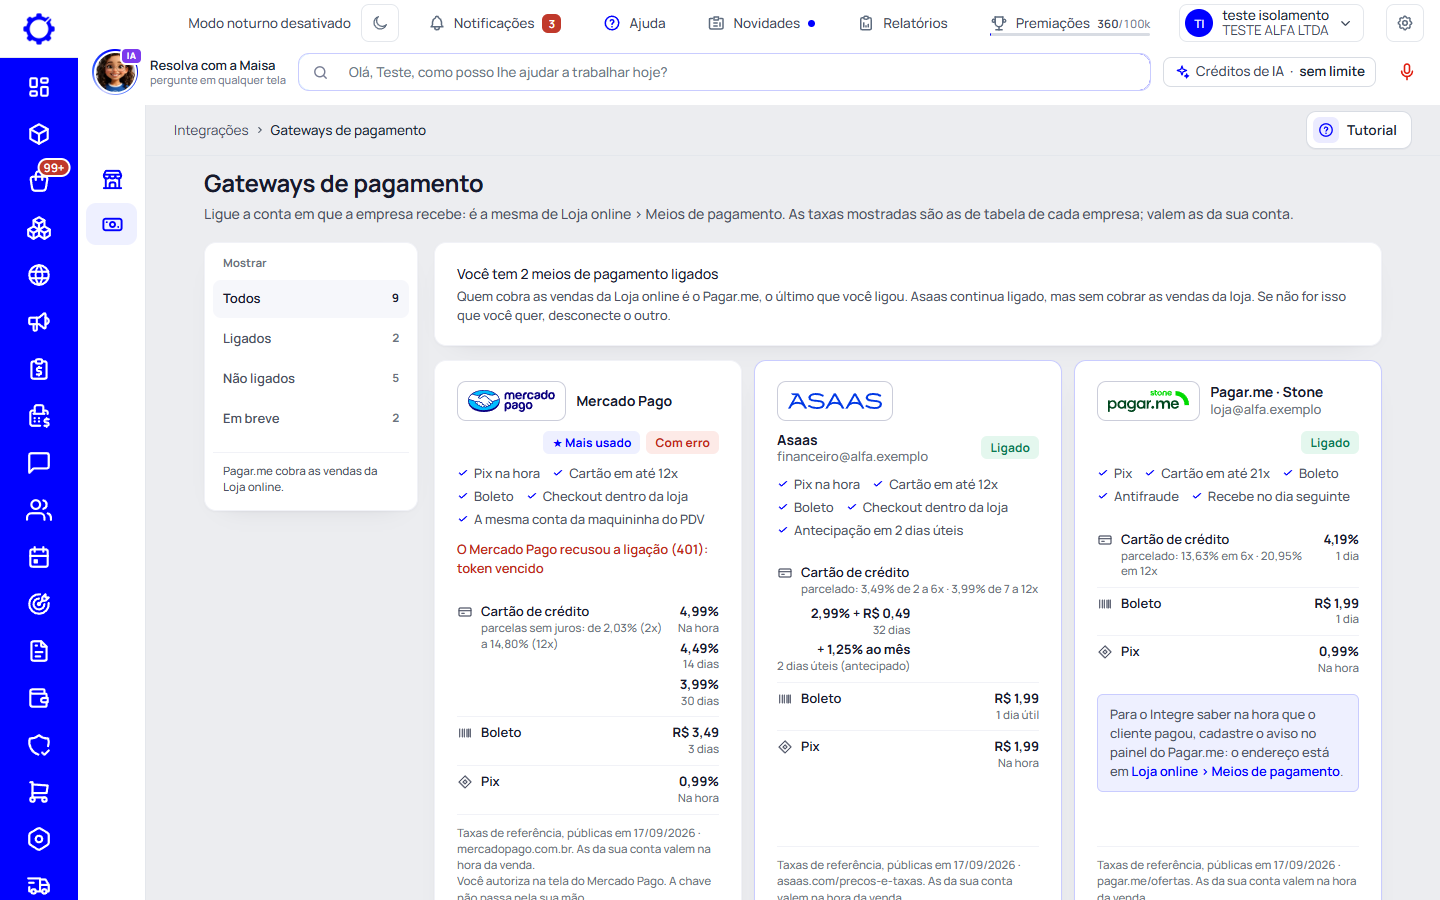Open the chat bubble icon
The image size is (1440, 900).
39,463
